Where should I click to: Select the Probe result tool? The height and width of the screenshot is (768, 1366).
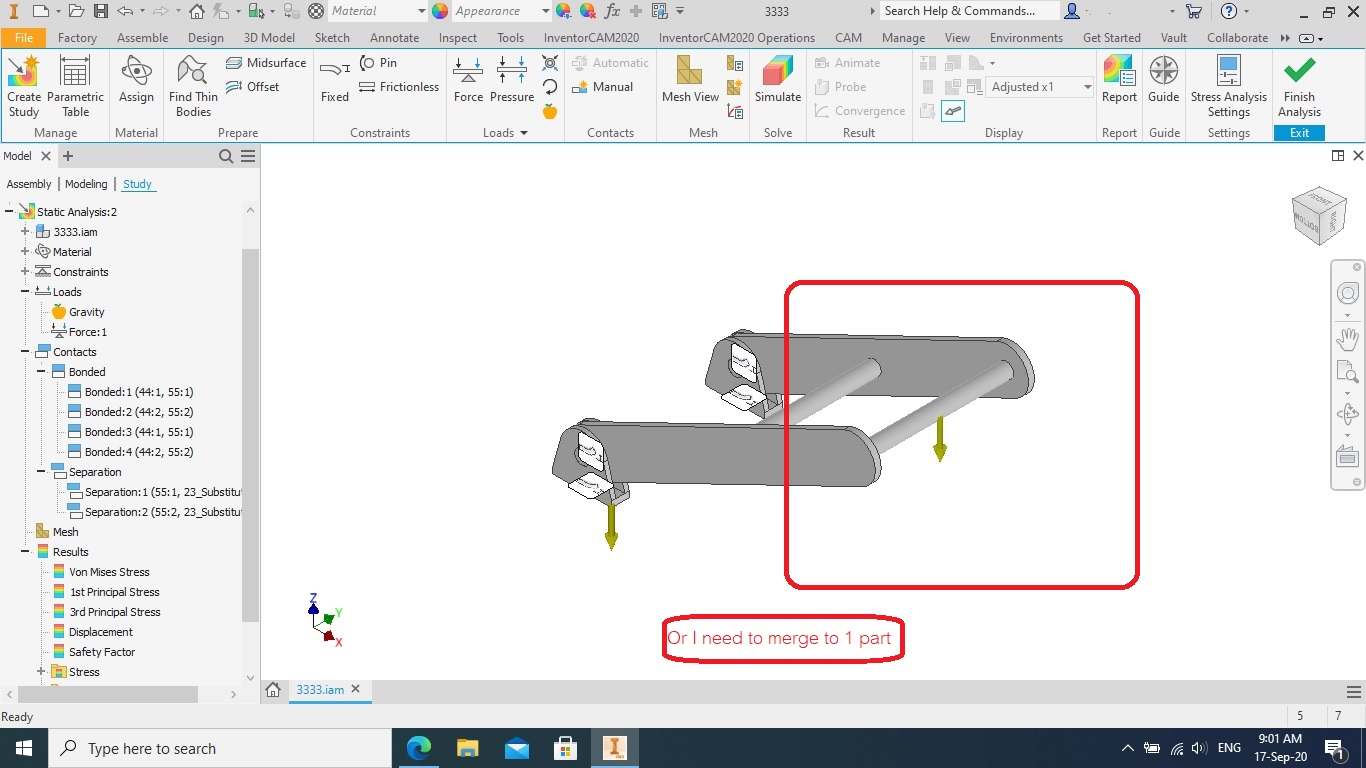tap(849, 86)
